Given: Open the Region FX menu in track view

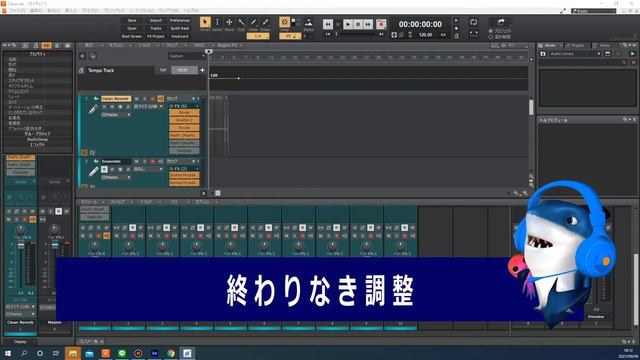Looking at the screenshot, I should pos(229,45).
